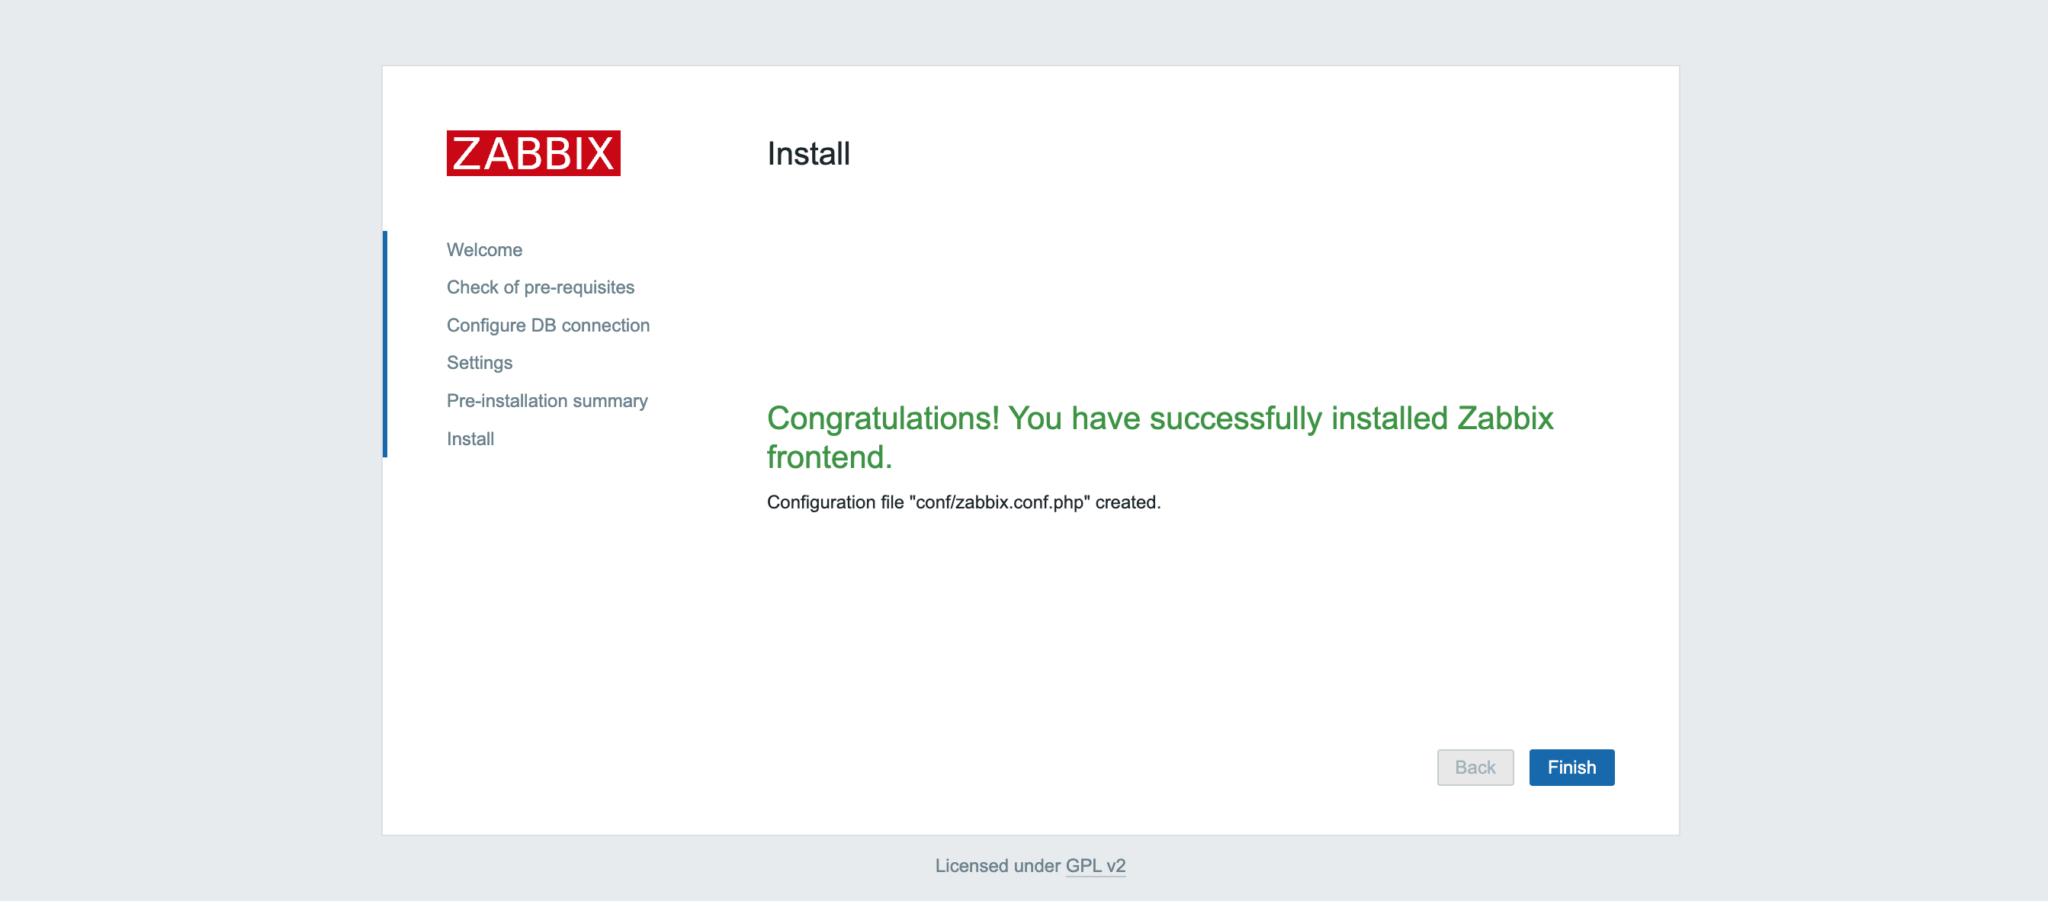The height and width of the screenshot is (901, 2048).
Task: Open the GPL v2 license link
Action: point(1095,866)
